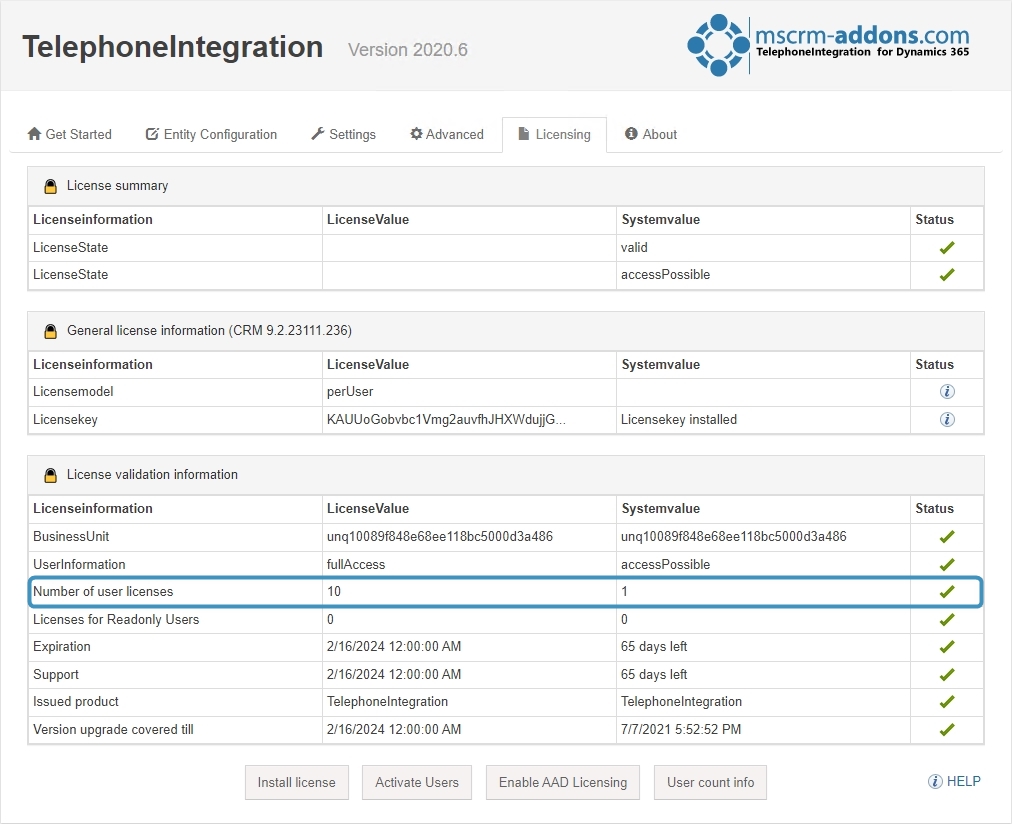
Task: Click '7/7/2021 5:52:52 PM' system value
Action: tap(681, 729)
